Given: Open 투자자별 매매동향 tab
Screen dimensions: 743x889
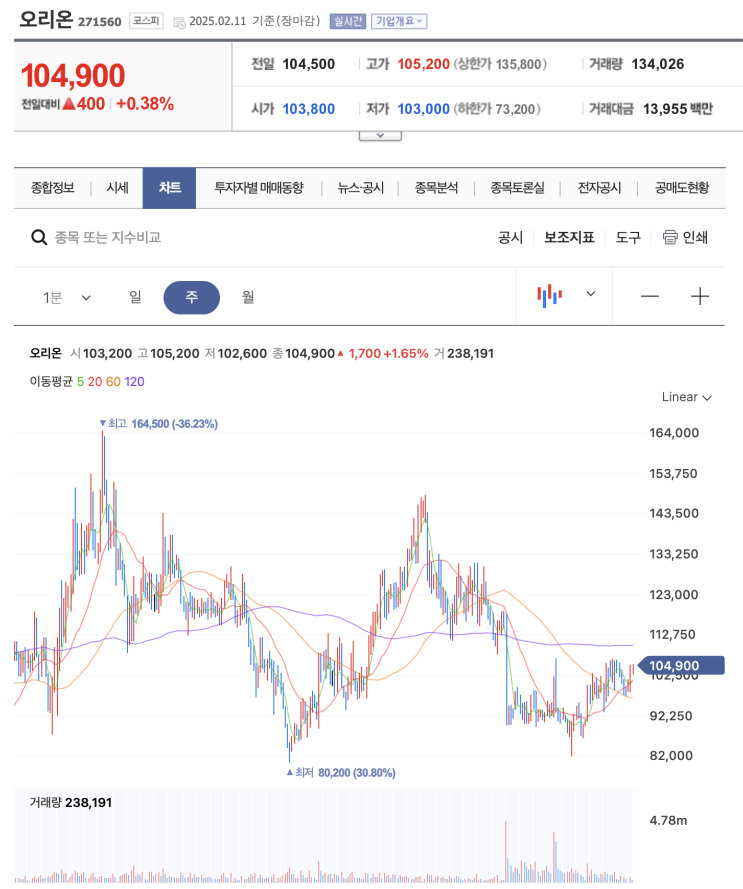Looking at the screenshot, I should click(259, 188).
